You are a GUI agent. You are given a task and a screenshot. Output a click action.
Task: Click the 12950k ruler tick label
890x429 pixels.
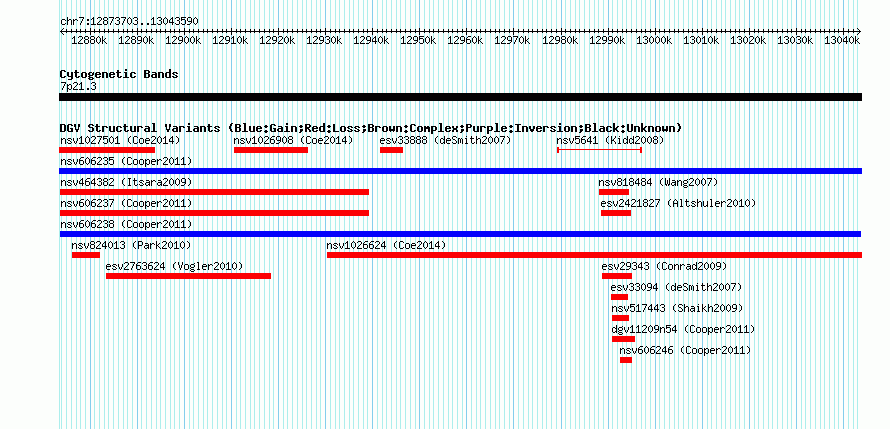[418, 41]
